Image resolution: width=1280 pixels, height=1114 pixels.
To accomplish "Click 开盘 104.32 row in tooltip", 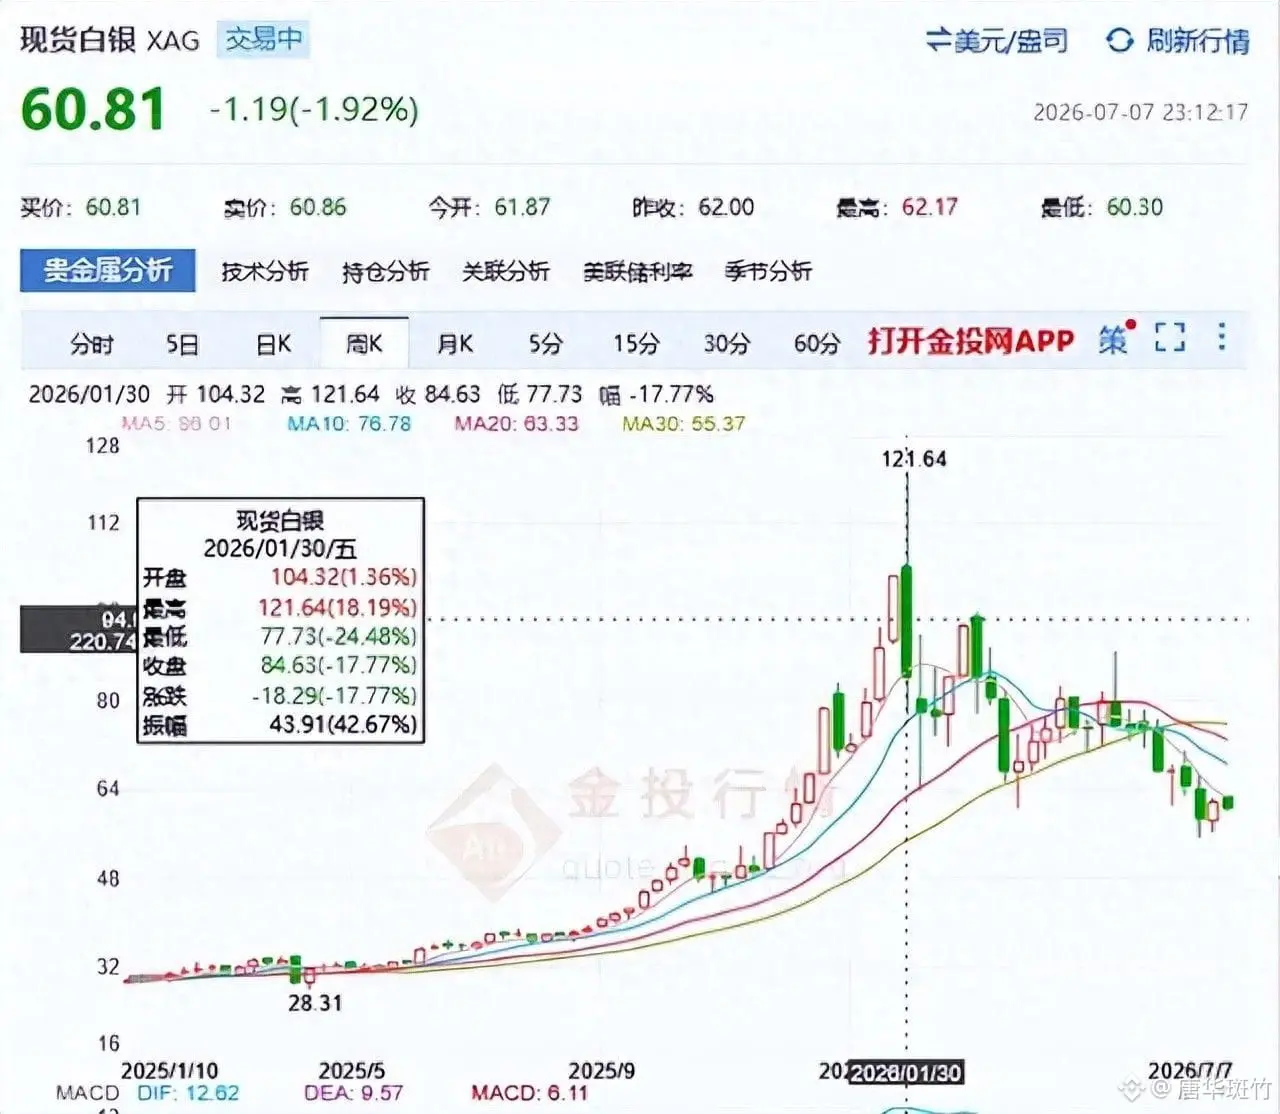I will [x=280, y=577].
